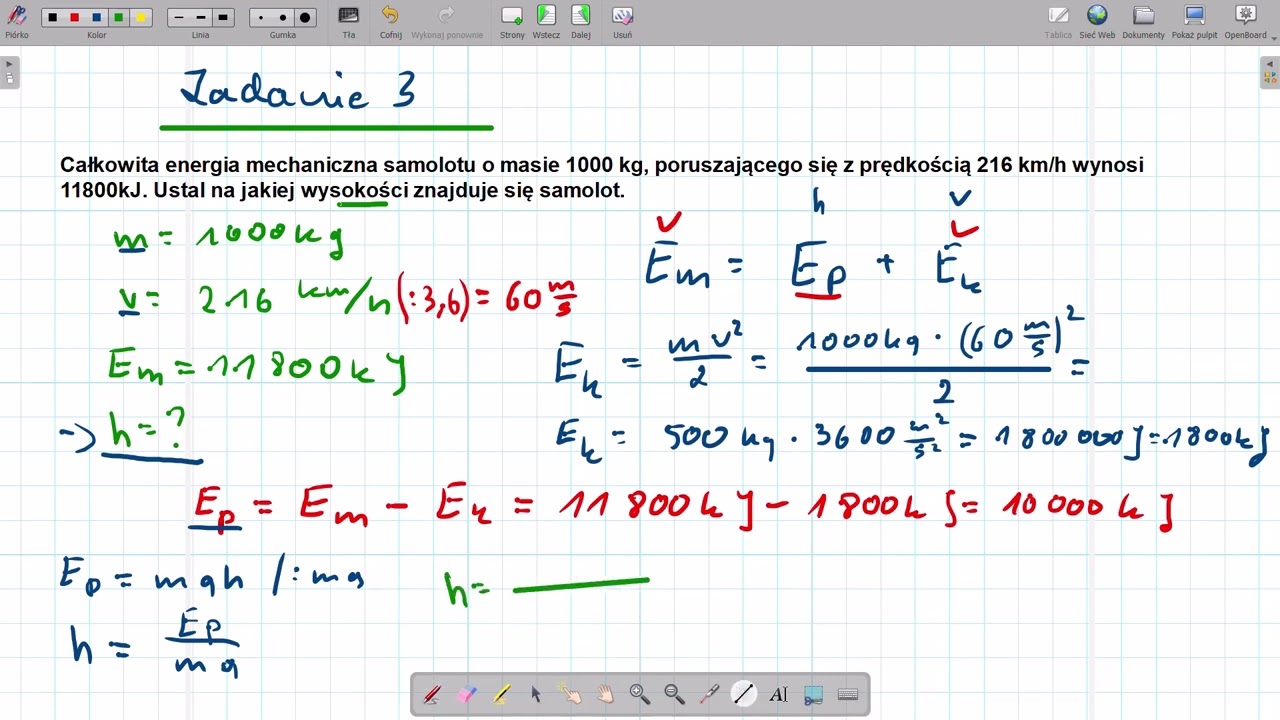Select the yellow highlighter tool
The image size is (1280, 720).
[x=501, y=694]
